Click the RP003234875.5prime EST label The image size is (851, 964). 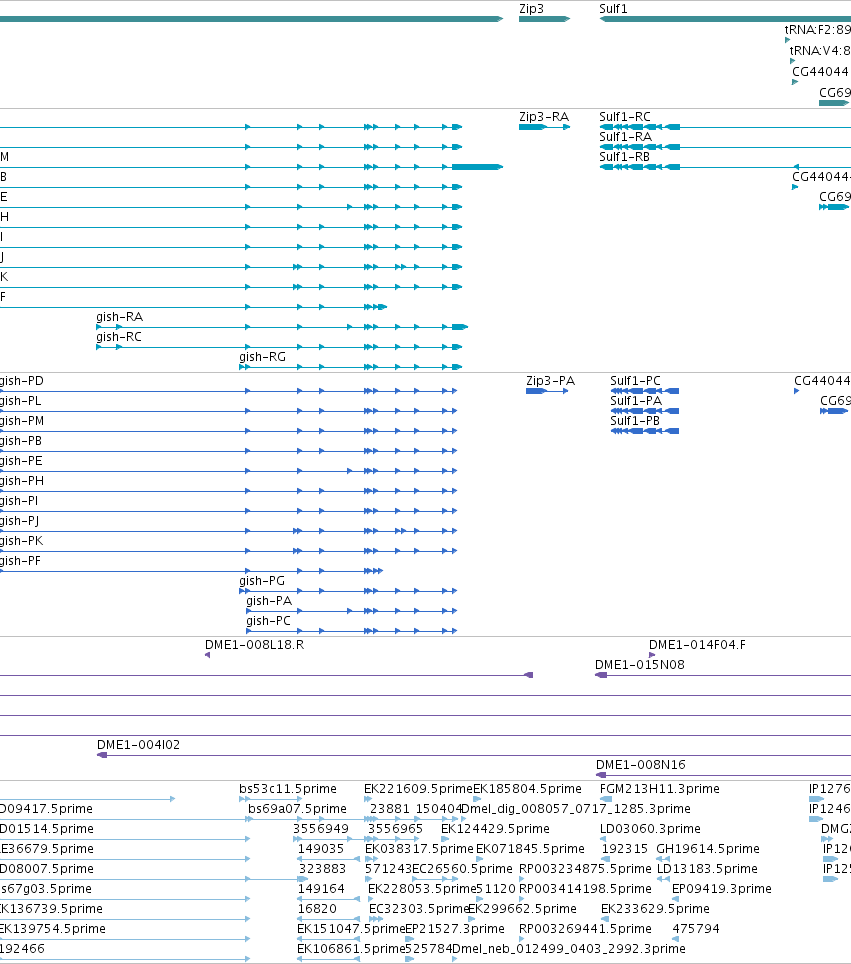[585, 869]
